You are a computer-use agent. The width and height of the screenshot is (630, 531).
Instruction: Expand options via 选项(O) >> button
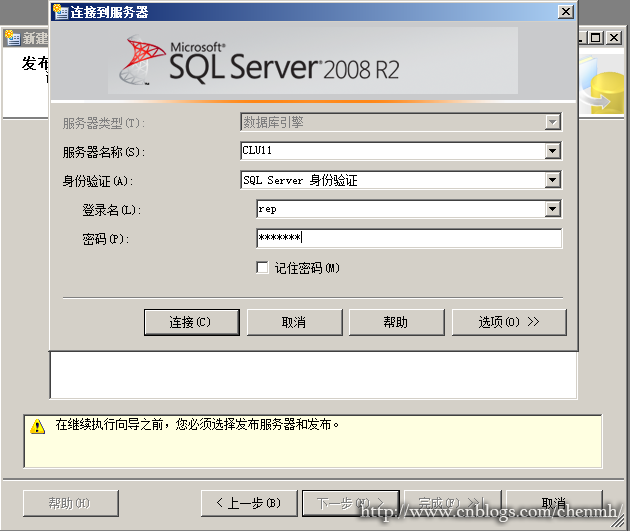click(x=508, y=322)
